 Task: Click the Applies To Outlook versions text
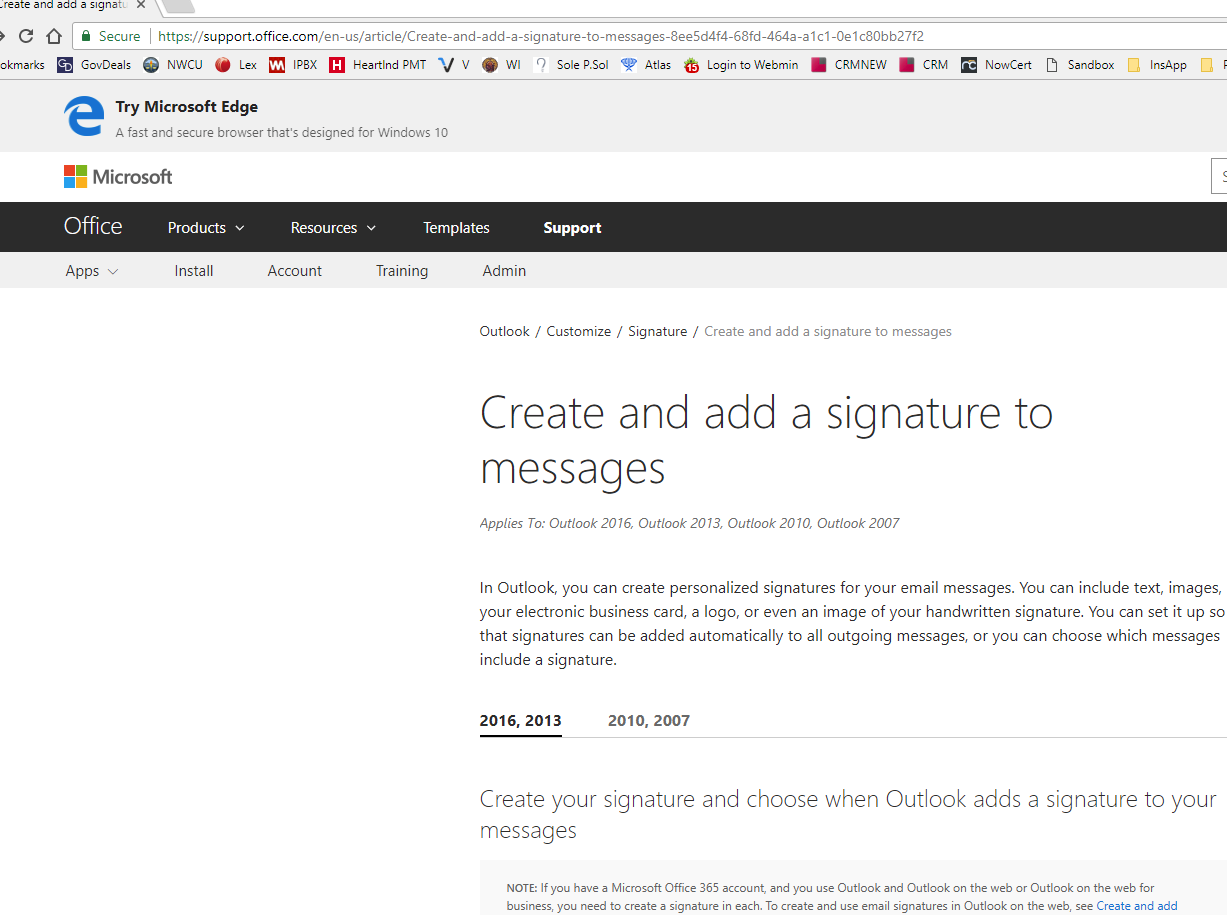coord(689,523)
